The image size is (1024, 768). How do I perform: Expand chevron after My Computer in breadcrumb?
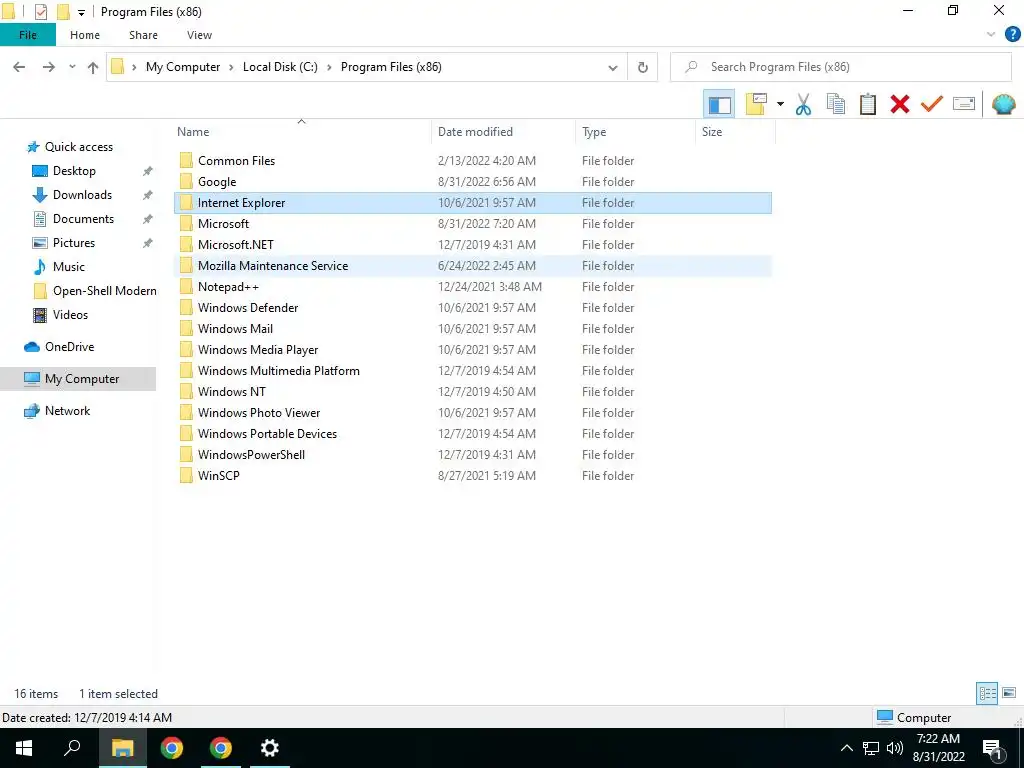coord(231,67)
